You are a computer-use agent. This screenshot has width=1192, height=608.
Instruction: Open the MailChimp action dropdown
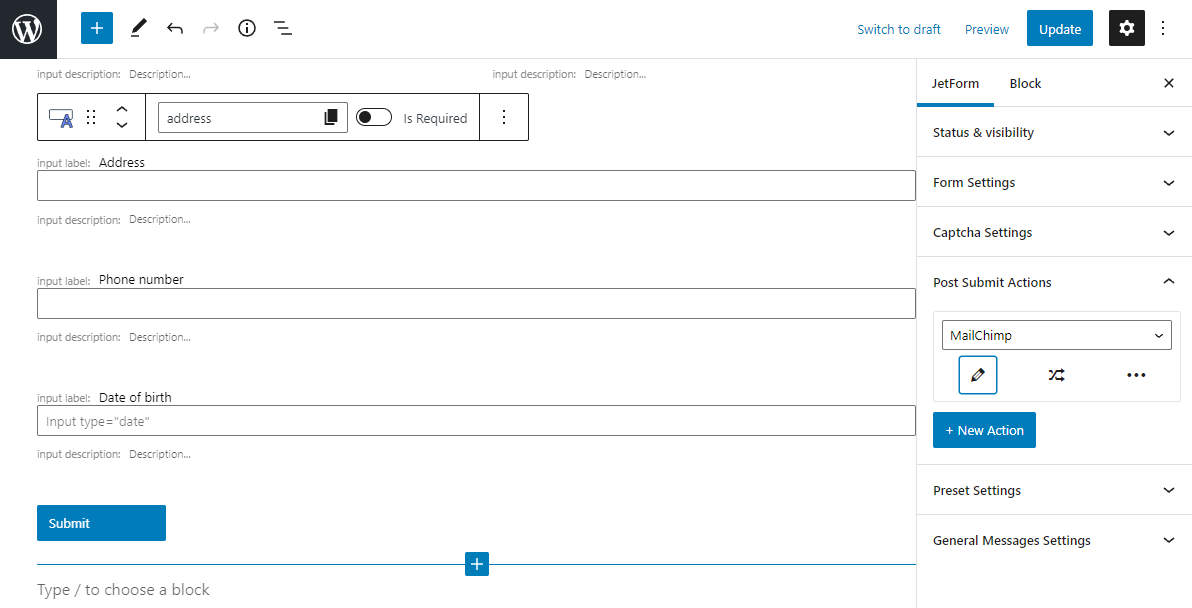[x=1056, y=335]
